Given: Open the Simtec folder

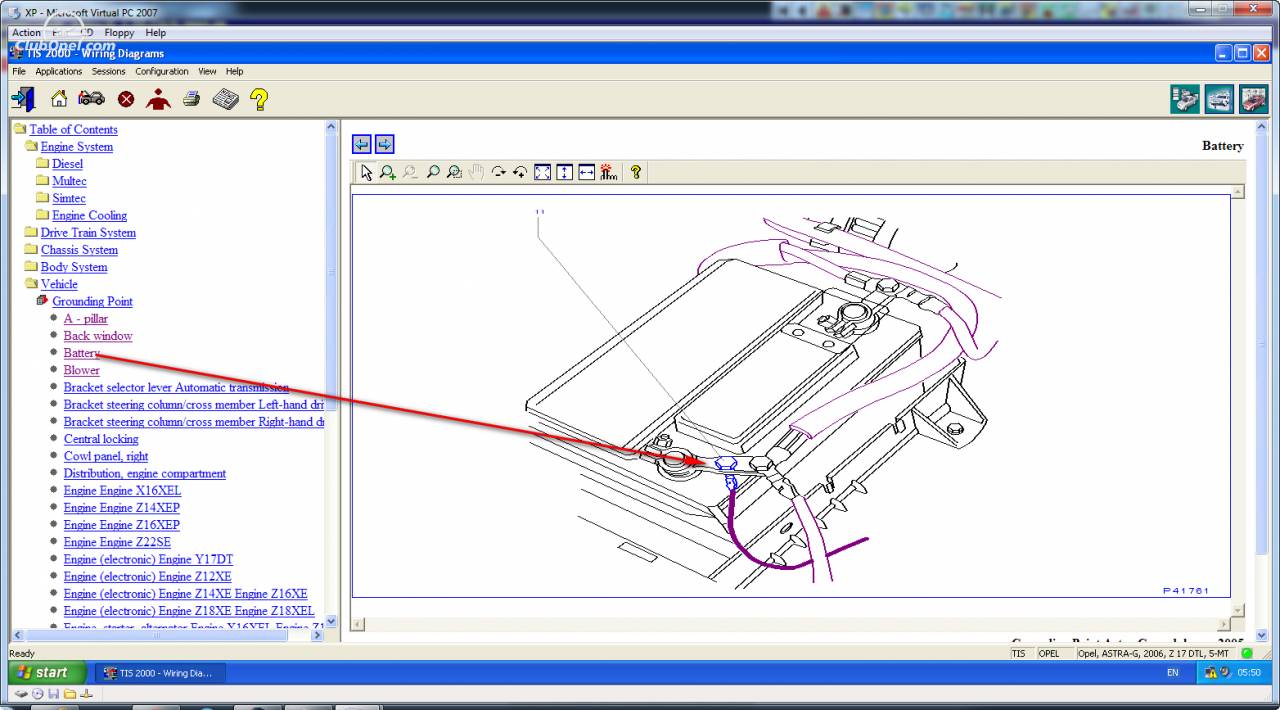Looking at the screenshot, I should (69, 198).
